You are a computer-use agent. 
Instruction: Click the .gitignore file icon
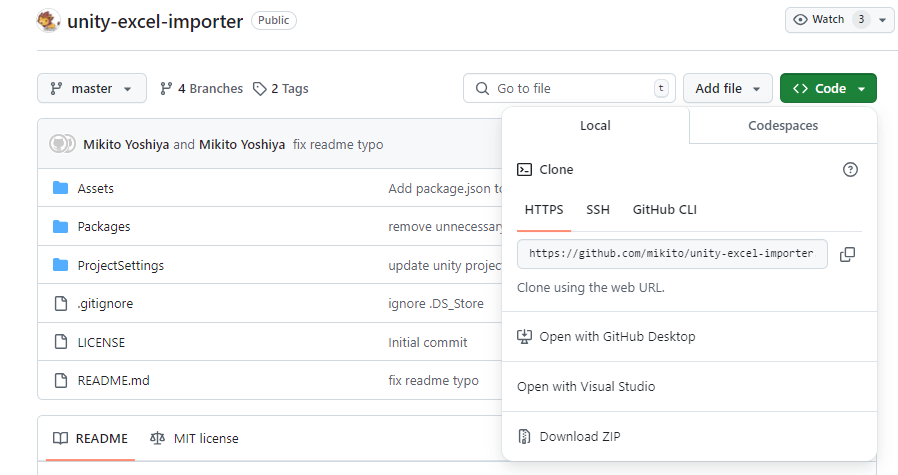click(x=61, y=303)
